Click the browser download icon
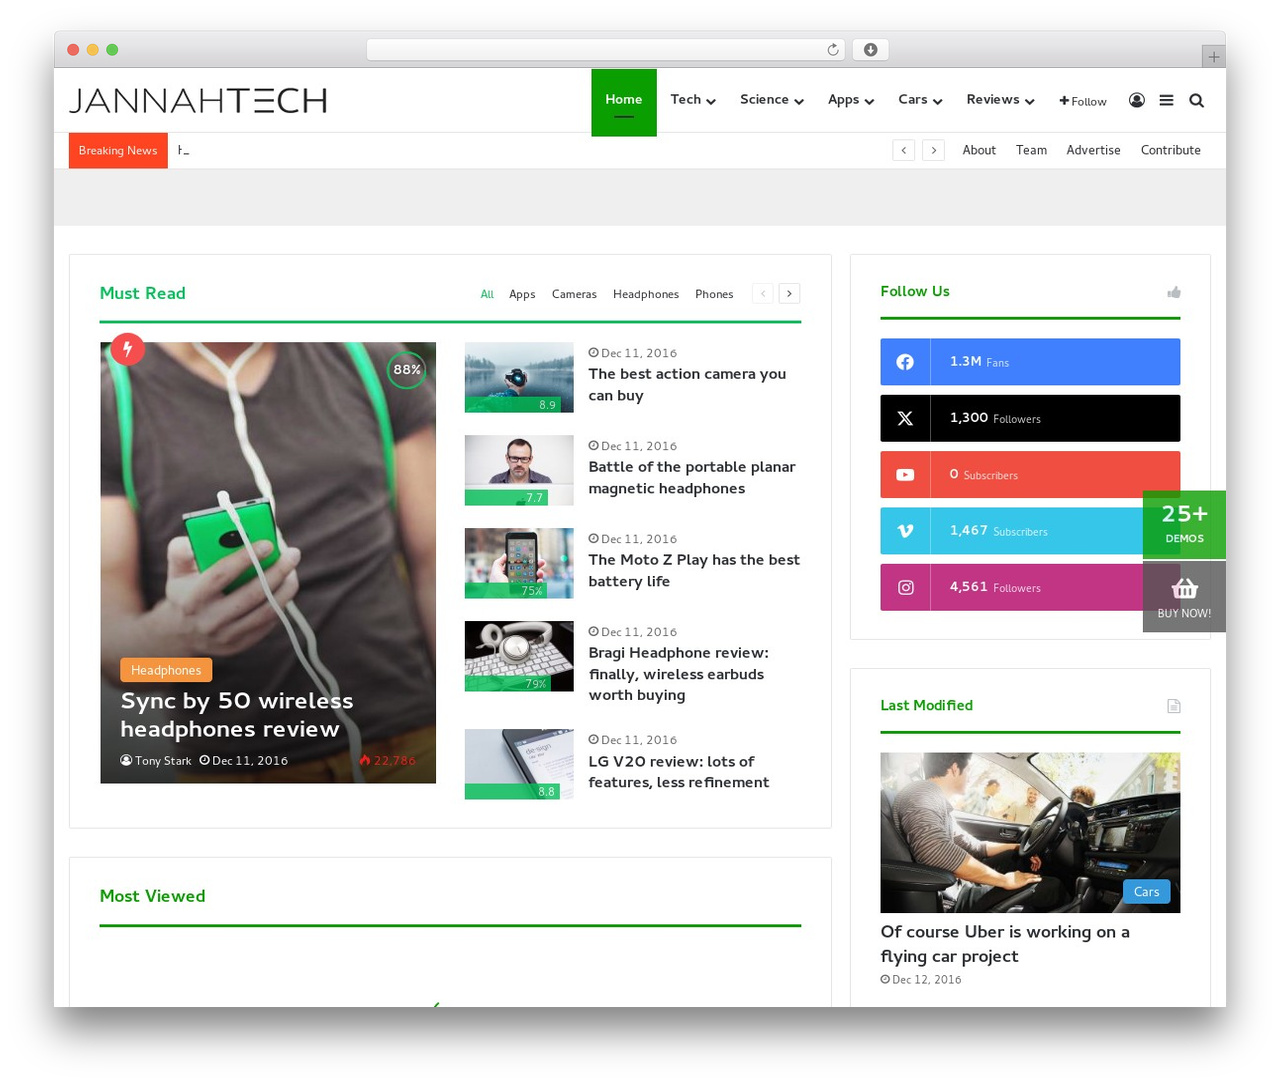Viewport: 1280px width, 1084px height. tap(871, 50)
